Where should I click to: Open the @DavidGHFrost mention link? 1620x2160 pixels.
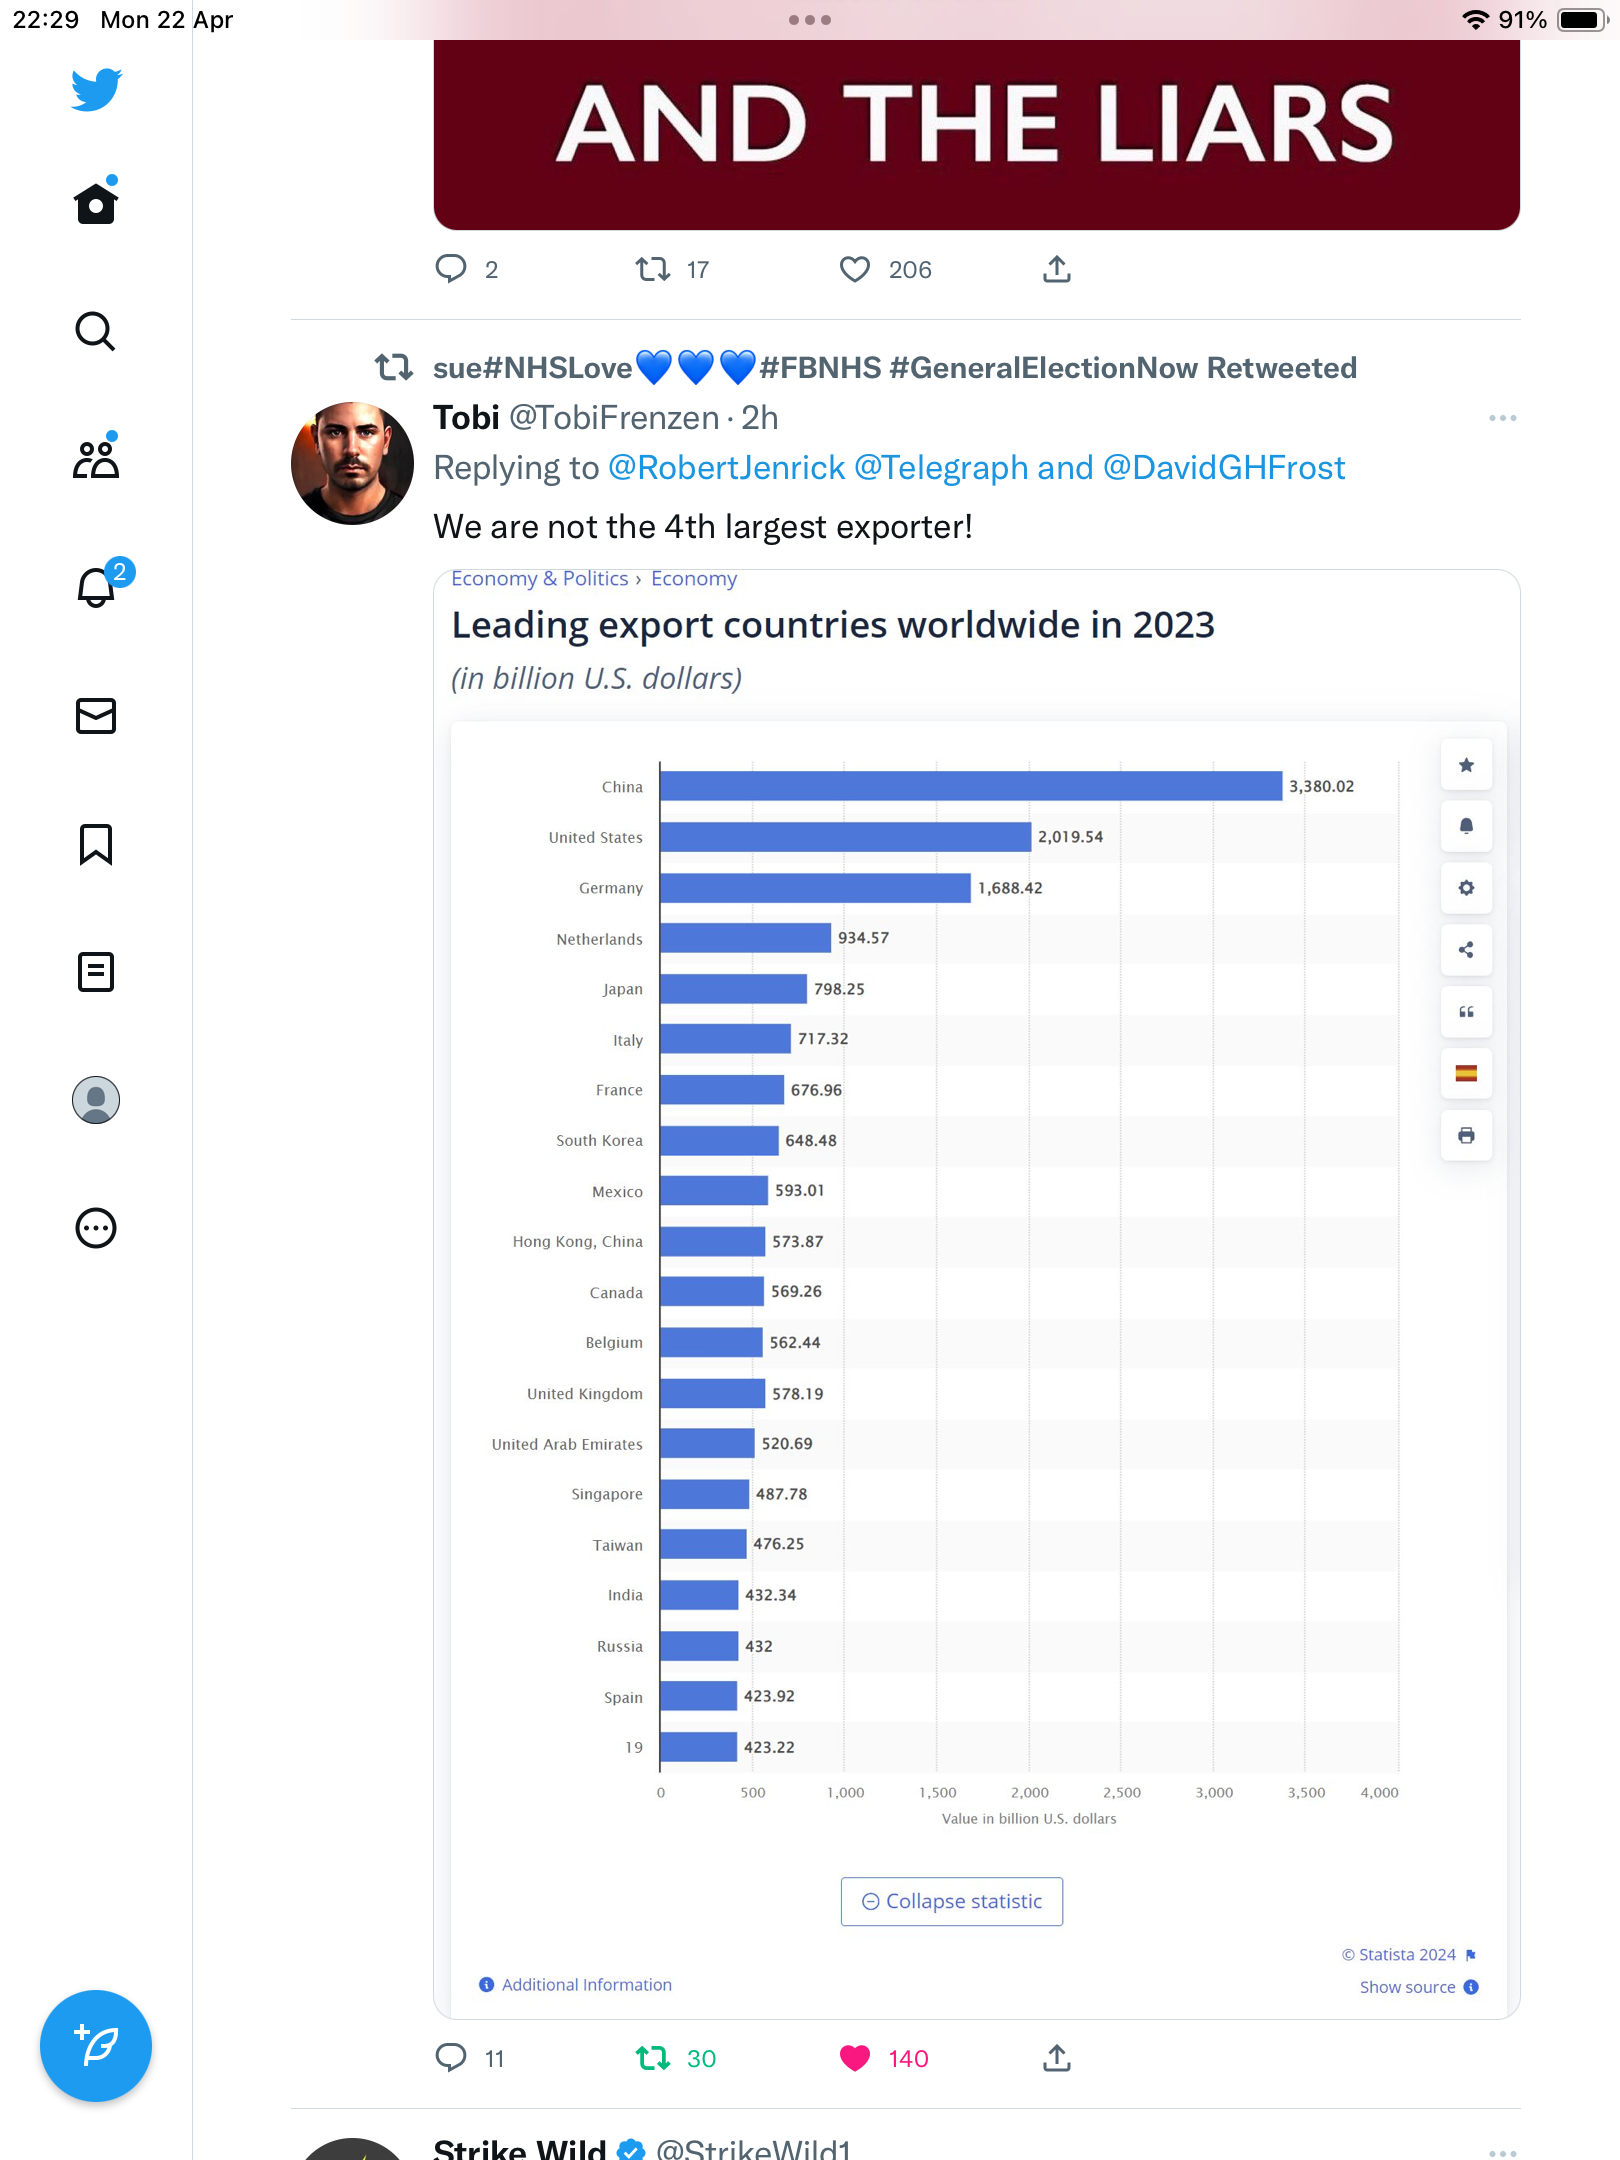[1224, 468]
